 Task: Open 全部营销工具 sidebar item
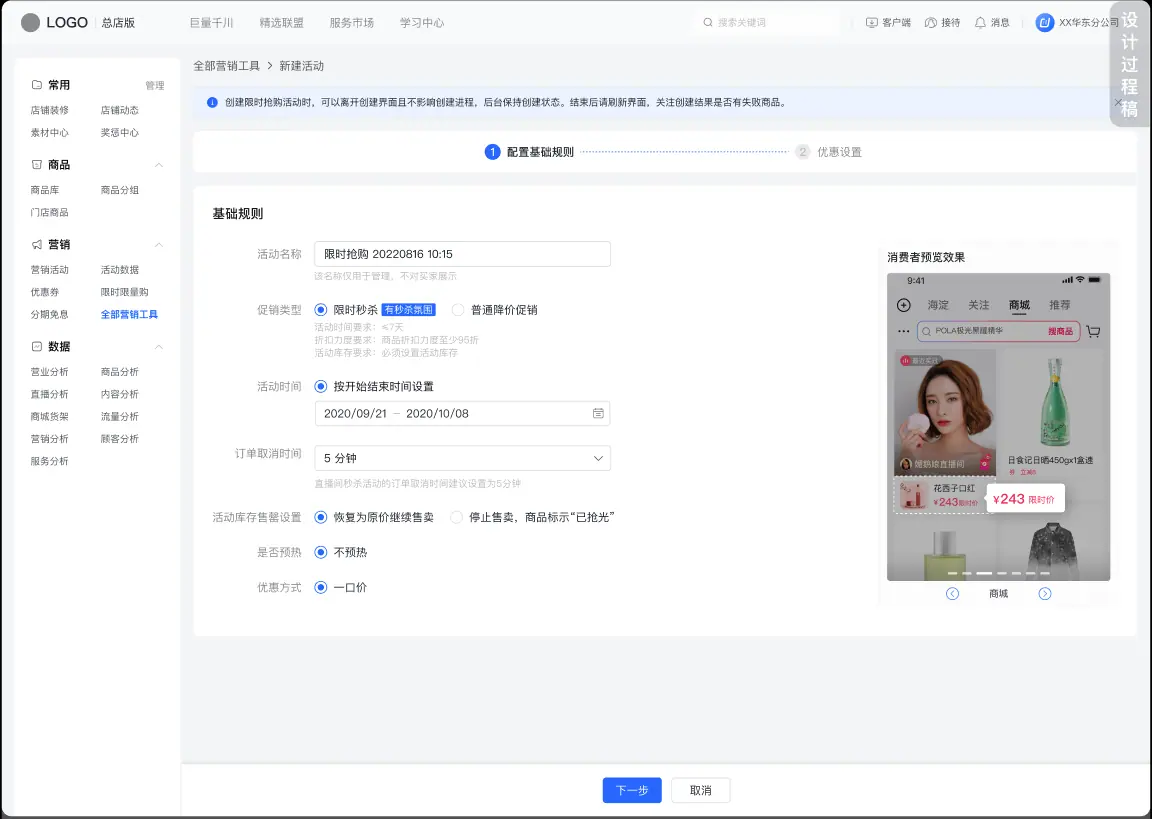(x=129, y=314)
